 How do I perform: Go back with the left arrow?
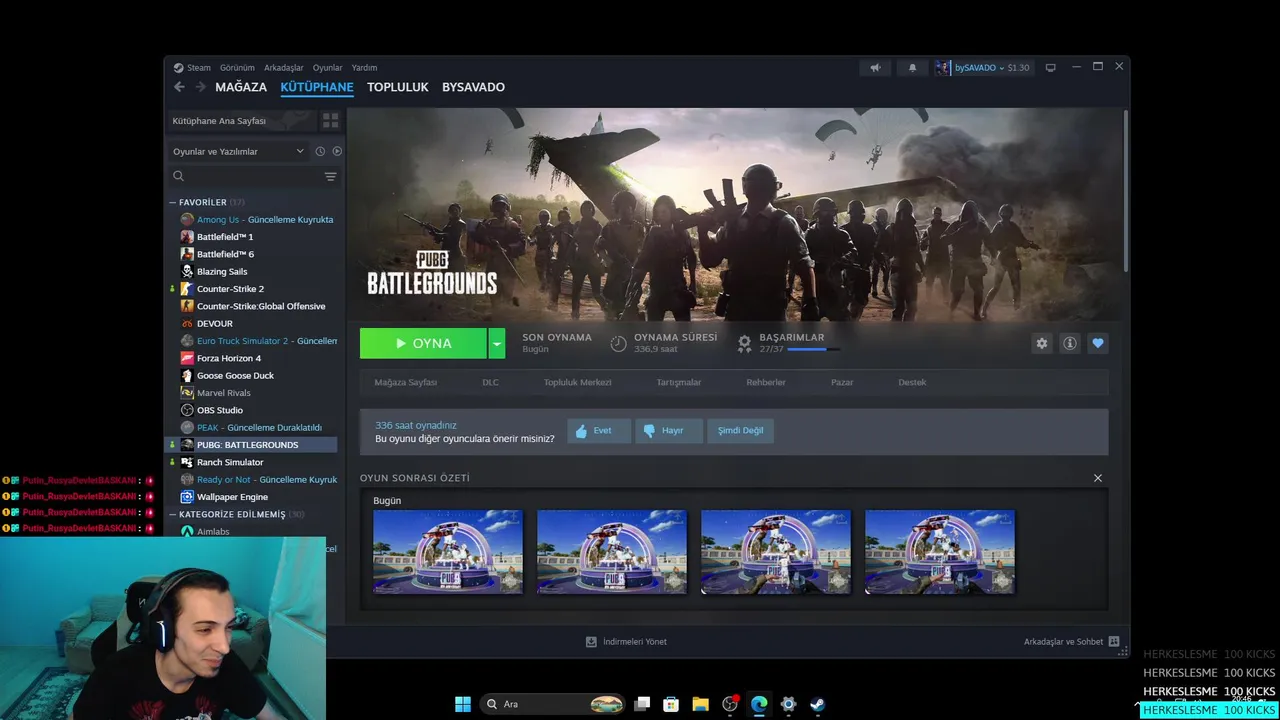coord(179,87)
